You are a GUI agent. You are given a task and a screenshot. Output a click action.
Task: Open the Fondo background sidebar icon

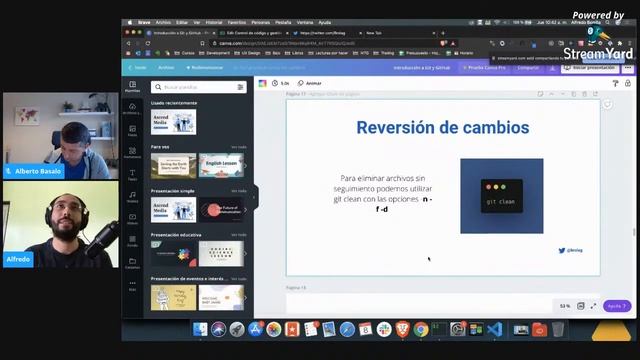click(x=132, y=241)
